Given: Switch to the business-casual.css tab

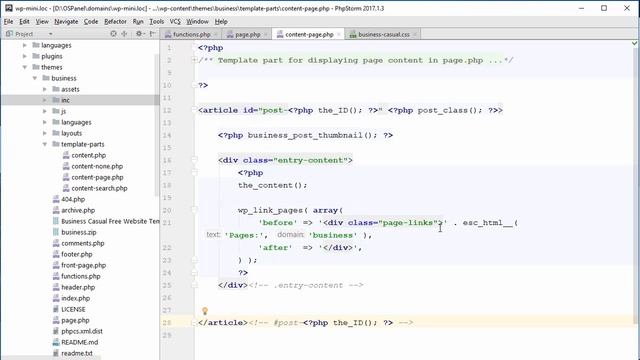Looking at the screenshot, I should 384,35.
